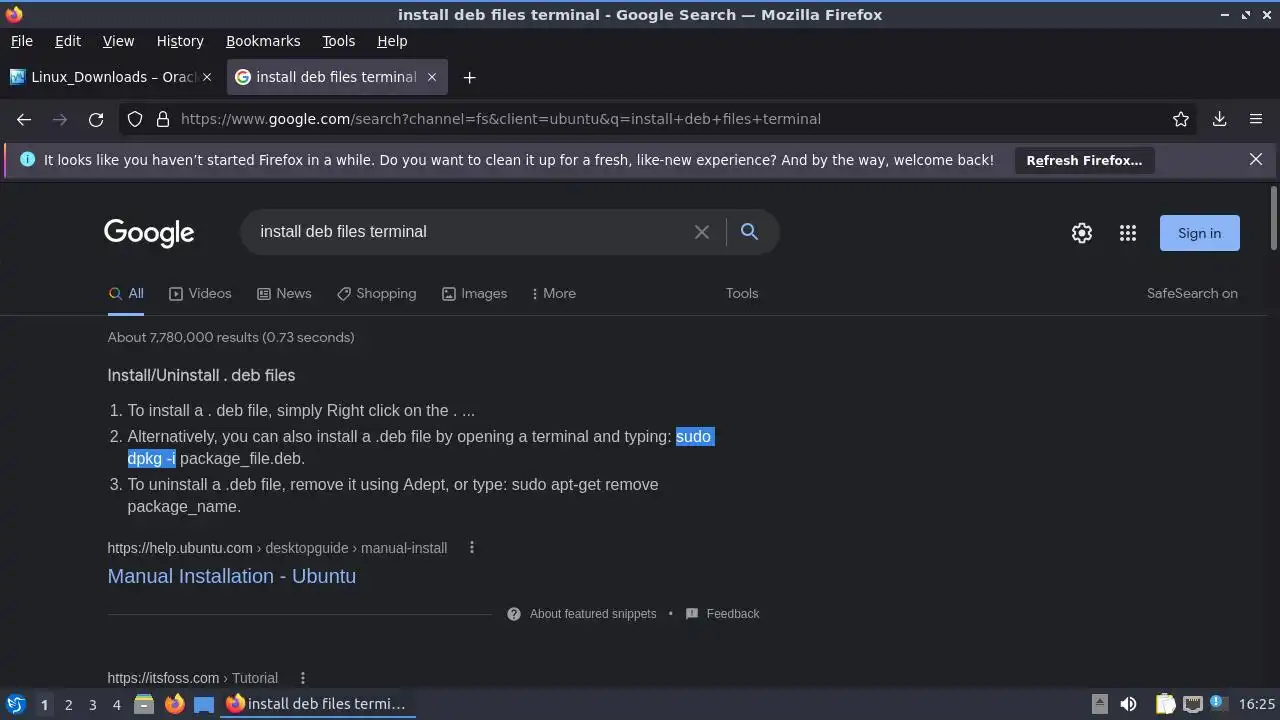The height and width of the screenshot is (720, 1280).
Task: Open the SafeSearch on setting
Action: (1192, 293)
